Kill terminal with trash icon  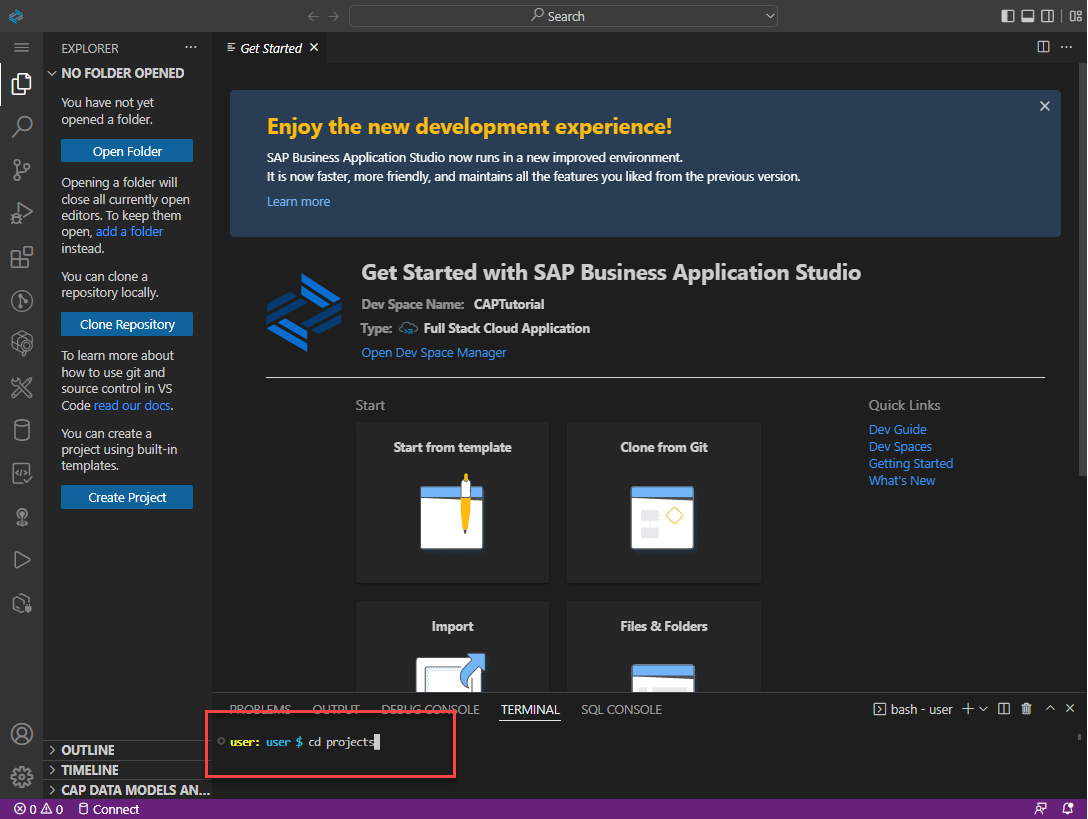click(x=1026, y=709)
